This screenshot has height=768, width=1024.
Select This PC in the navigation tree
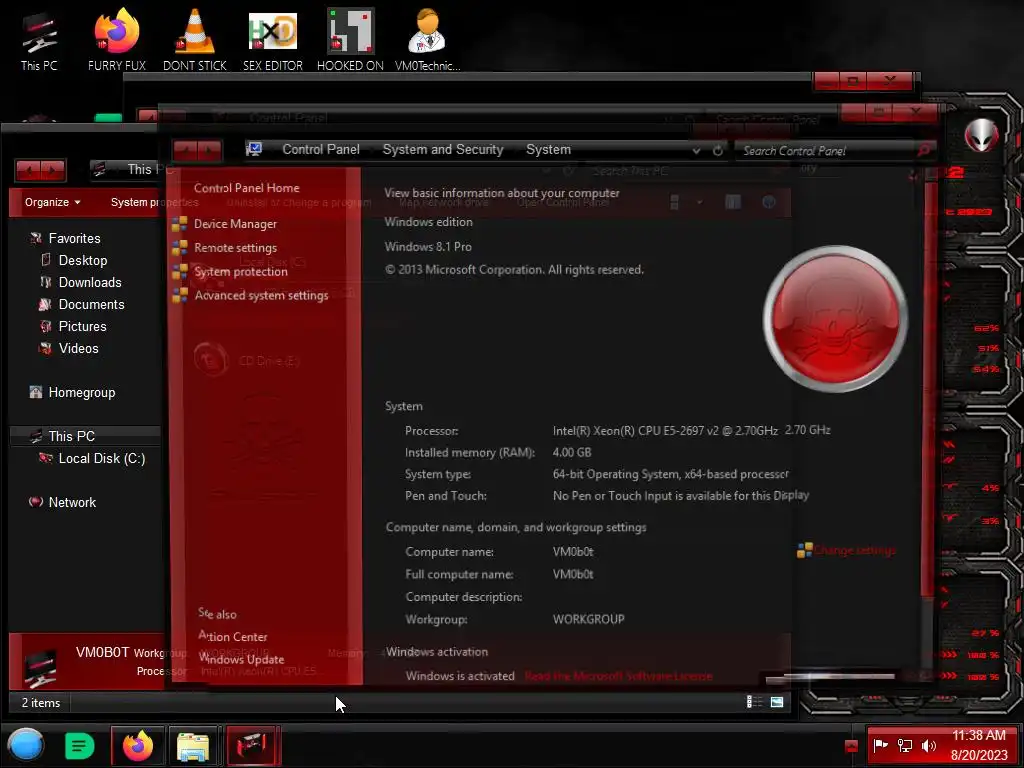71,436
